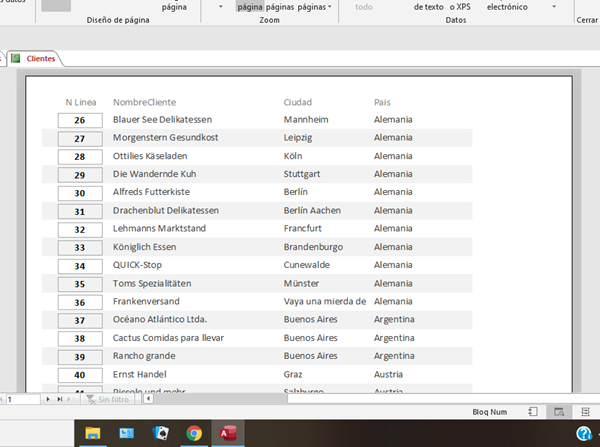Screen dimensions: 600x447
Task: Open File Explorer from the taskbar
Action: click(93, 433)
